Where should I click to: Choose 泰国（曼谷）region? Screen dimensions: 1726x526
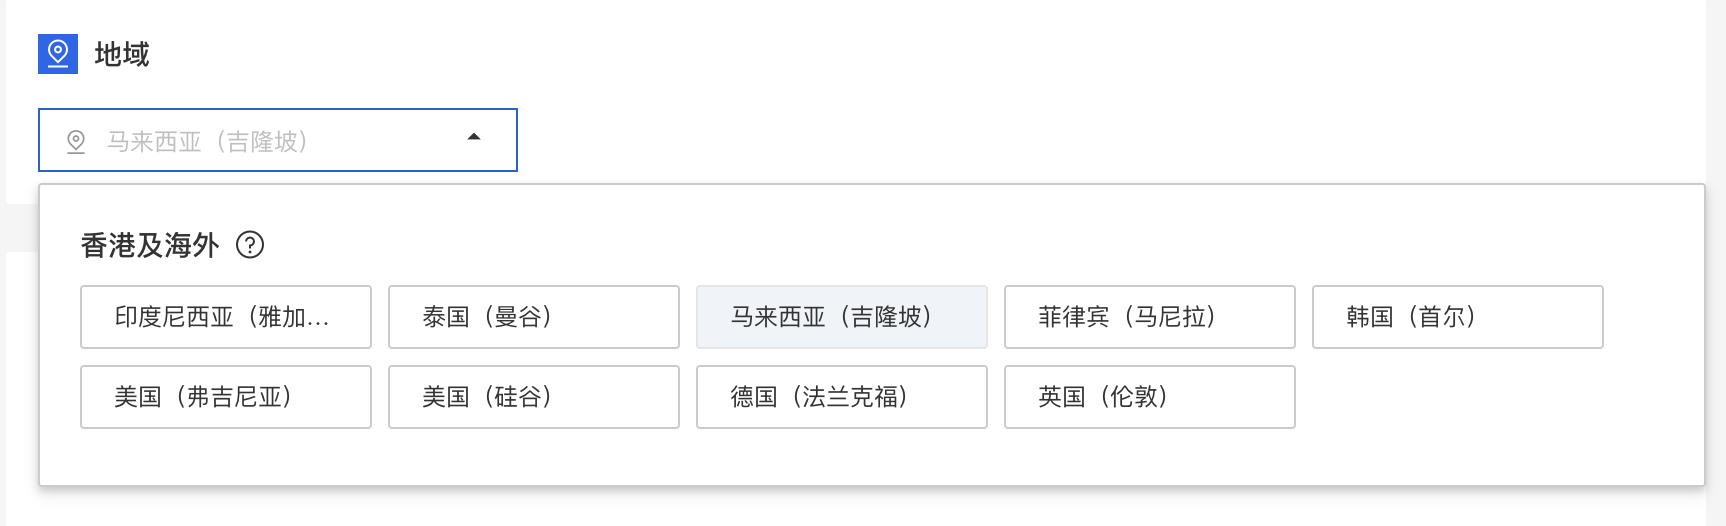pyautogui.click(x=534, y=317)
